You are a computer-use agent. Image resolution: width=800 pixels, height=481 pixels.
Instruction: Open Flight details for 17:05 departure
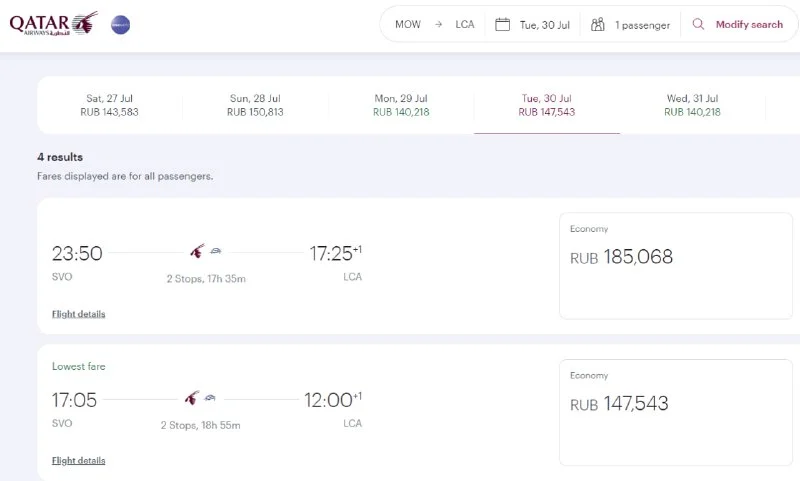coord(78,461)
